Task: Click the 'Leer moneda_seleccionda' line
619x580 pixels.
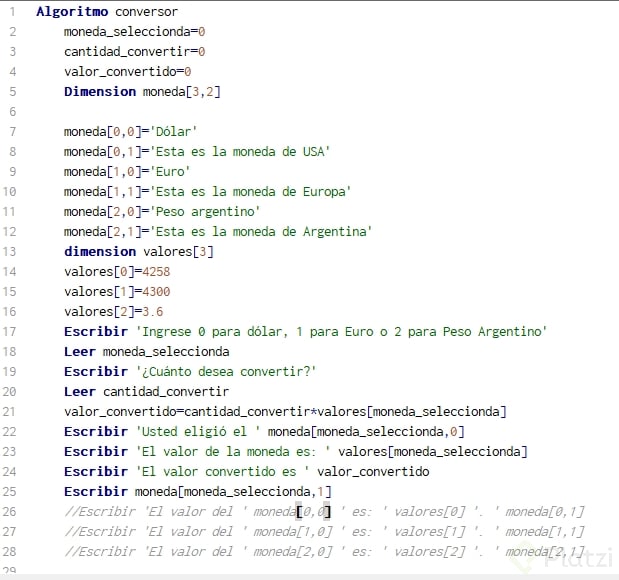Action: click(x=146, y=351)
